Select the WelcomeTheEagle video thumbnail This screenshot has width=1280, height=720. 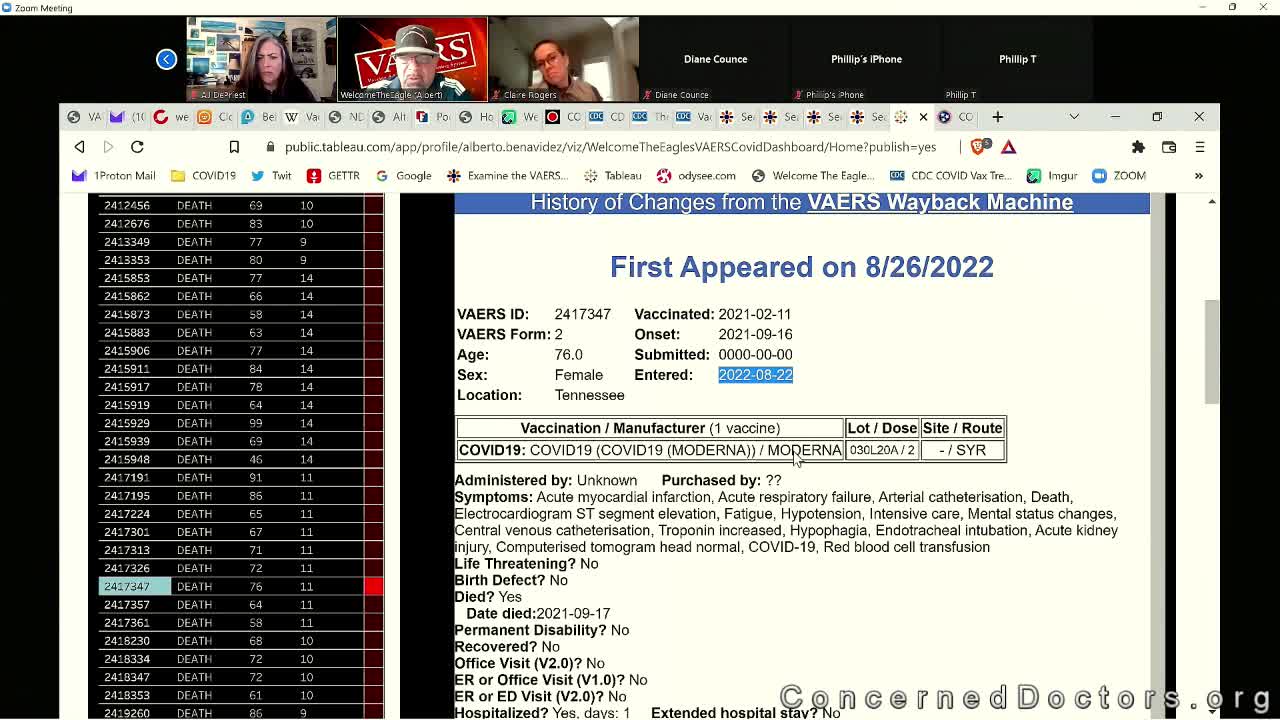coord(412,59)
